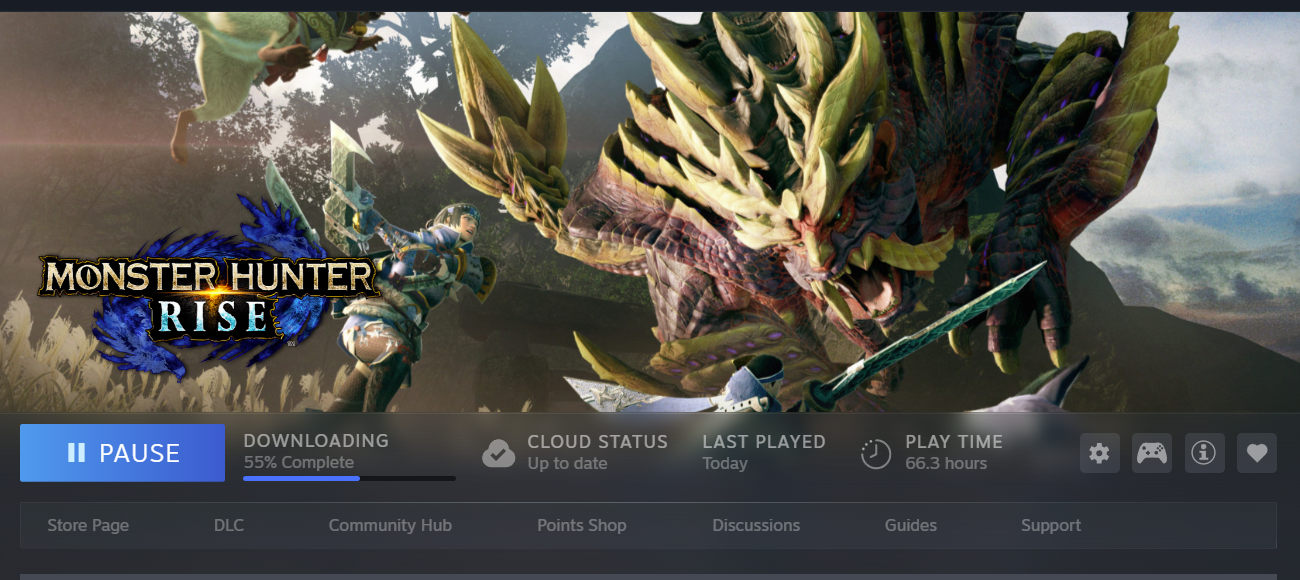The height and width of the screenshot is (580, 1300).
Task: Click the download progress bar
Action: [349, 478]
